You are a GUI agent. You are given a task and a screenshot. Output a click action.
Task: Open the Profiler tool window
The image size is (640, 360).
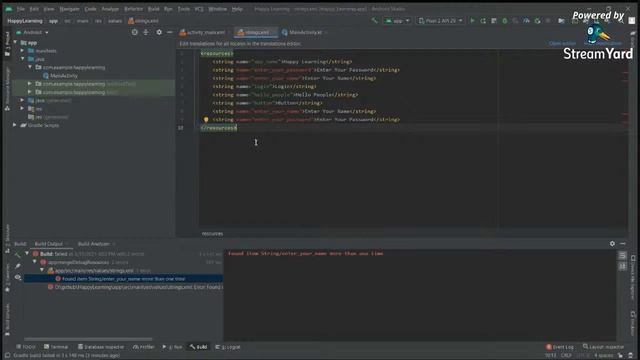[x=144, y=347]
